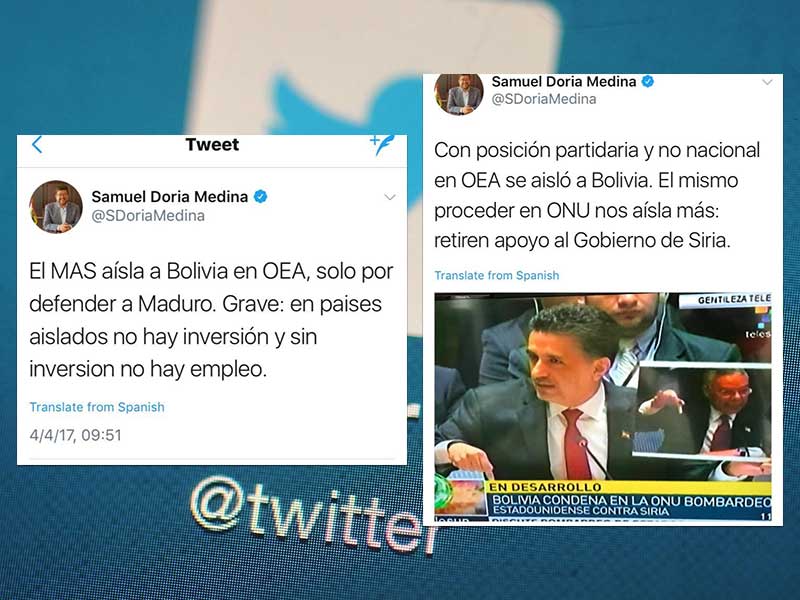This screenshot has height=600, width=800.
Task: Expand the left tweet's options chevron
Action: coord(390,197)
